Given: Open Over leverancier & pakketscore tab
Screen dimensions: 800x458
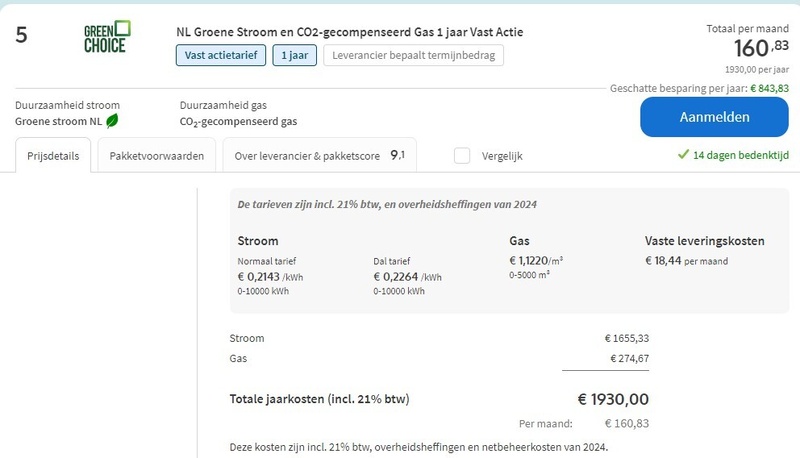Looking at the screenshot, I should 319,156.
